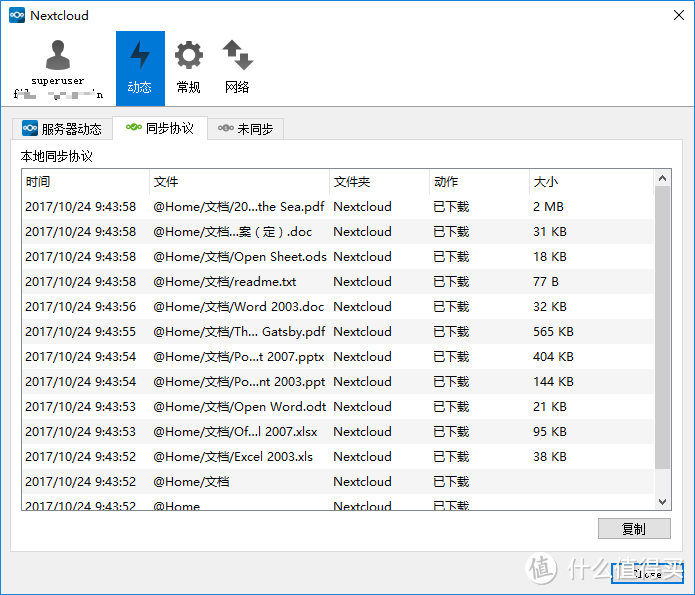Open the 网络 network arrows icon
Screen dimensions: 695x595
pos(237,69)
